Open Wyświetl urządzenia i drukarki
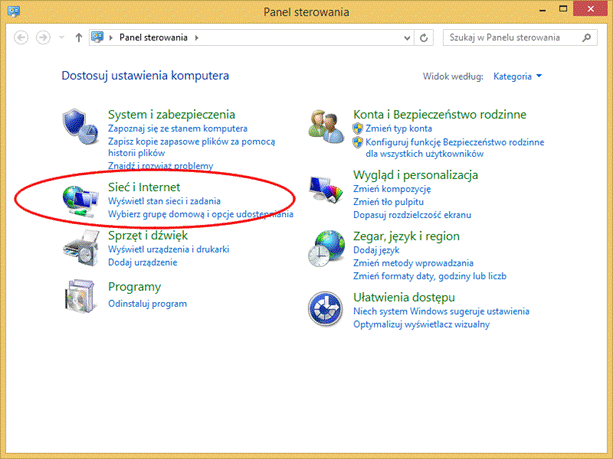613x459 pixels. [x=168, y=249]
